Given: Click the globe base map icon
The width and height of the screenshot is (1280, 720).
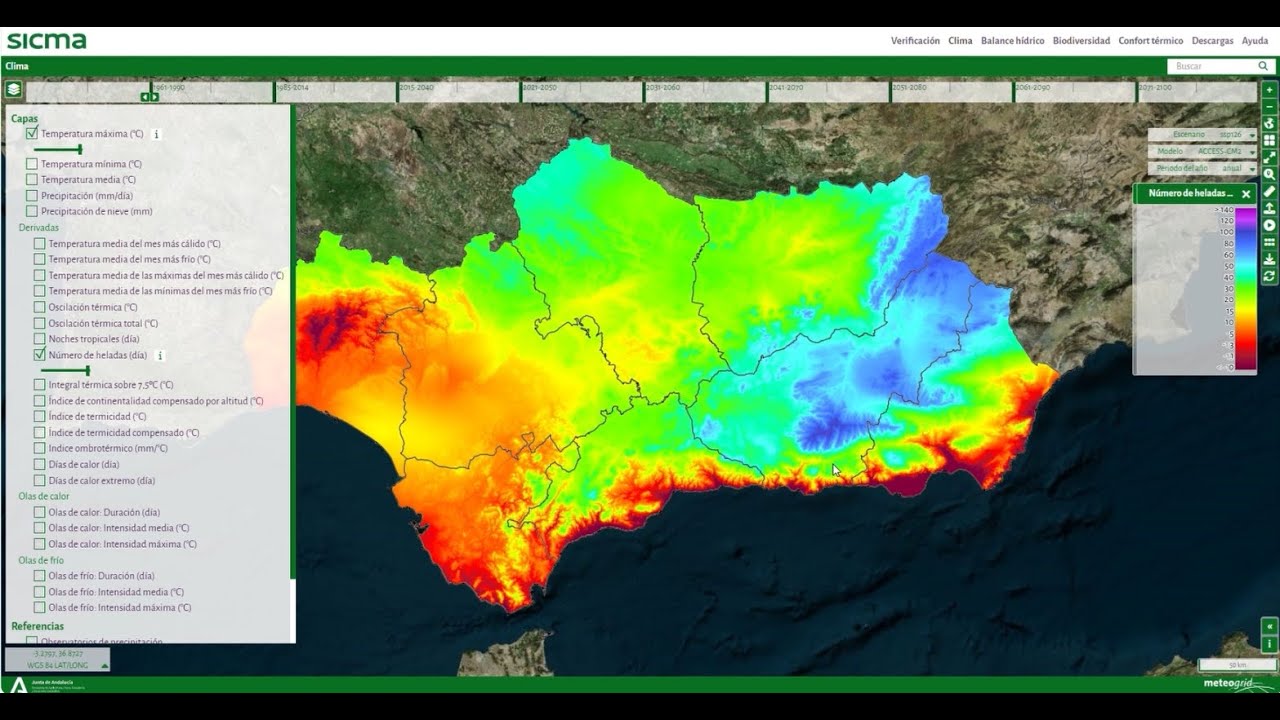Looking at the screenshot, I should [1270, 123].
